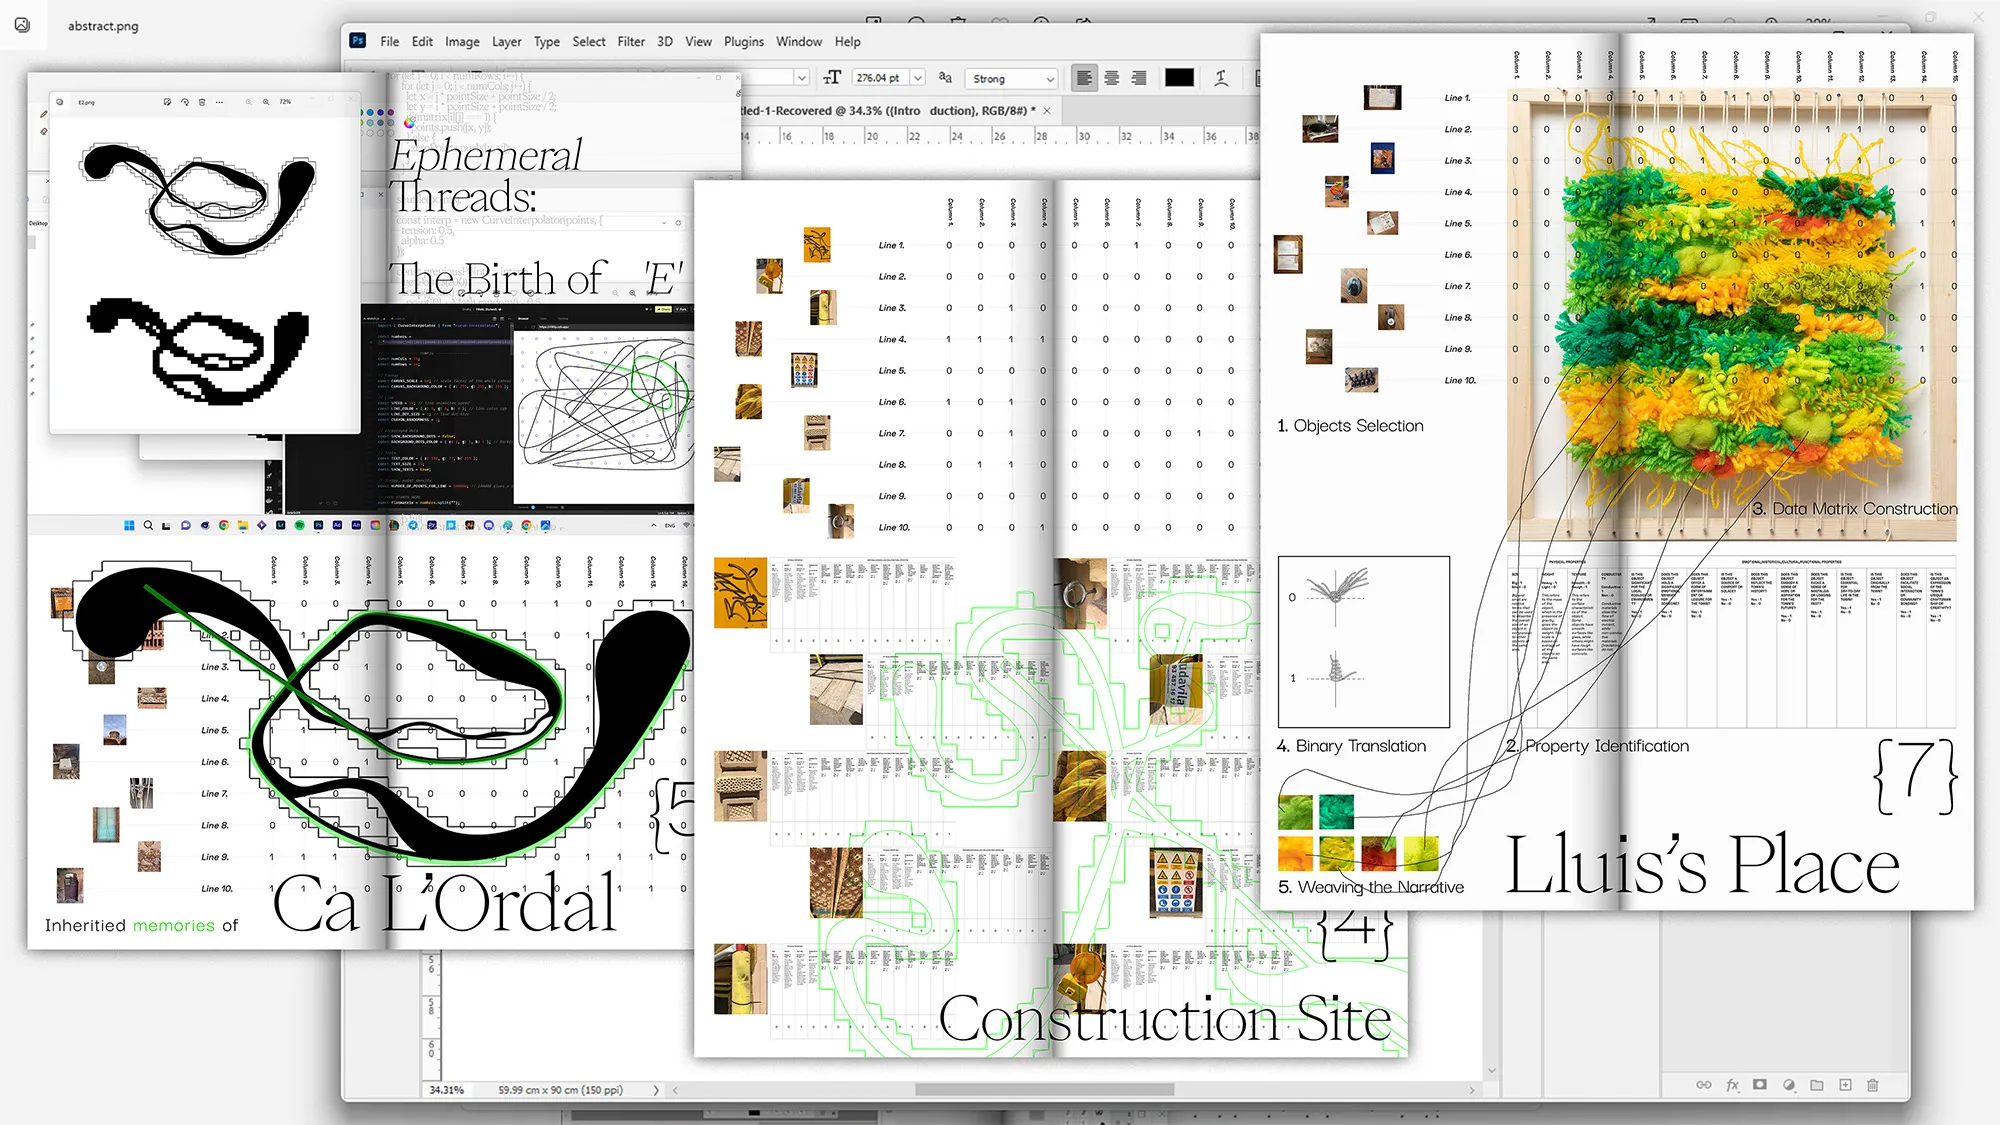Open the Windows Start menu
Viewport: 2000px width, 1125px height.
129,526
